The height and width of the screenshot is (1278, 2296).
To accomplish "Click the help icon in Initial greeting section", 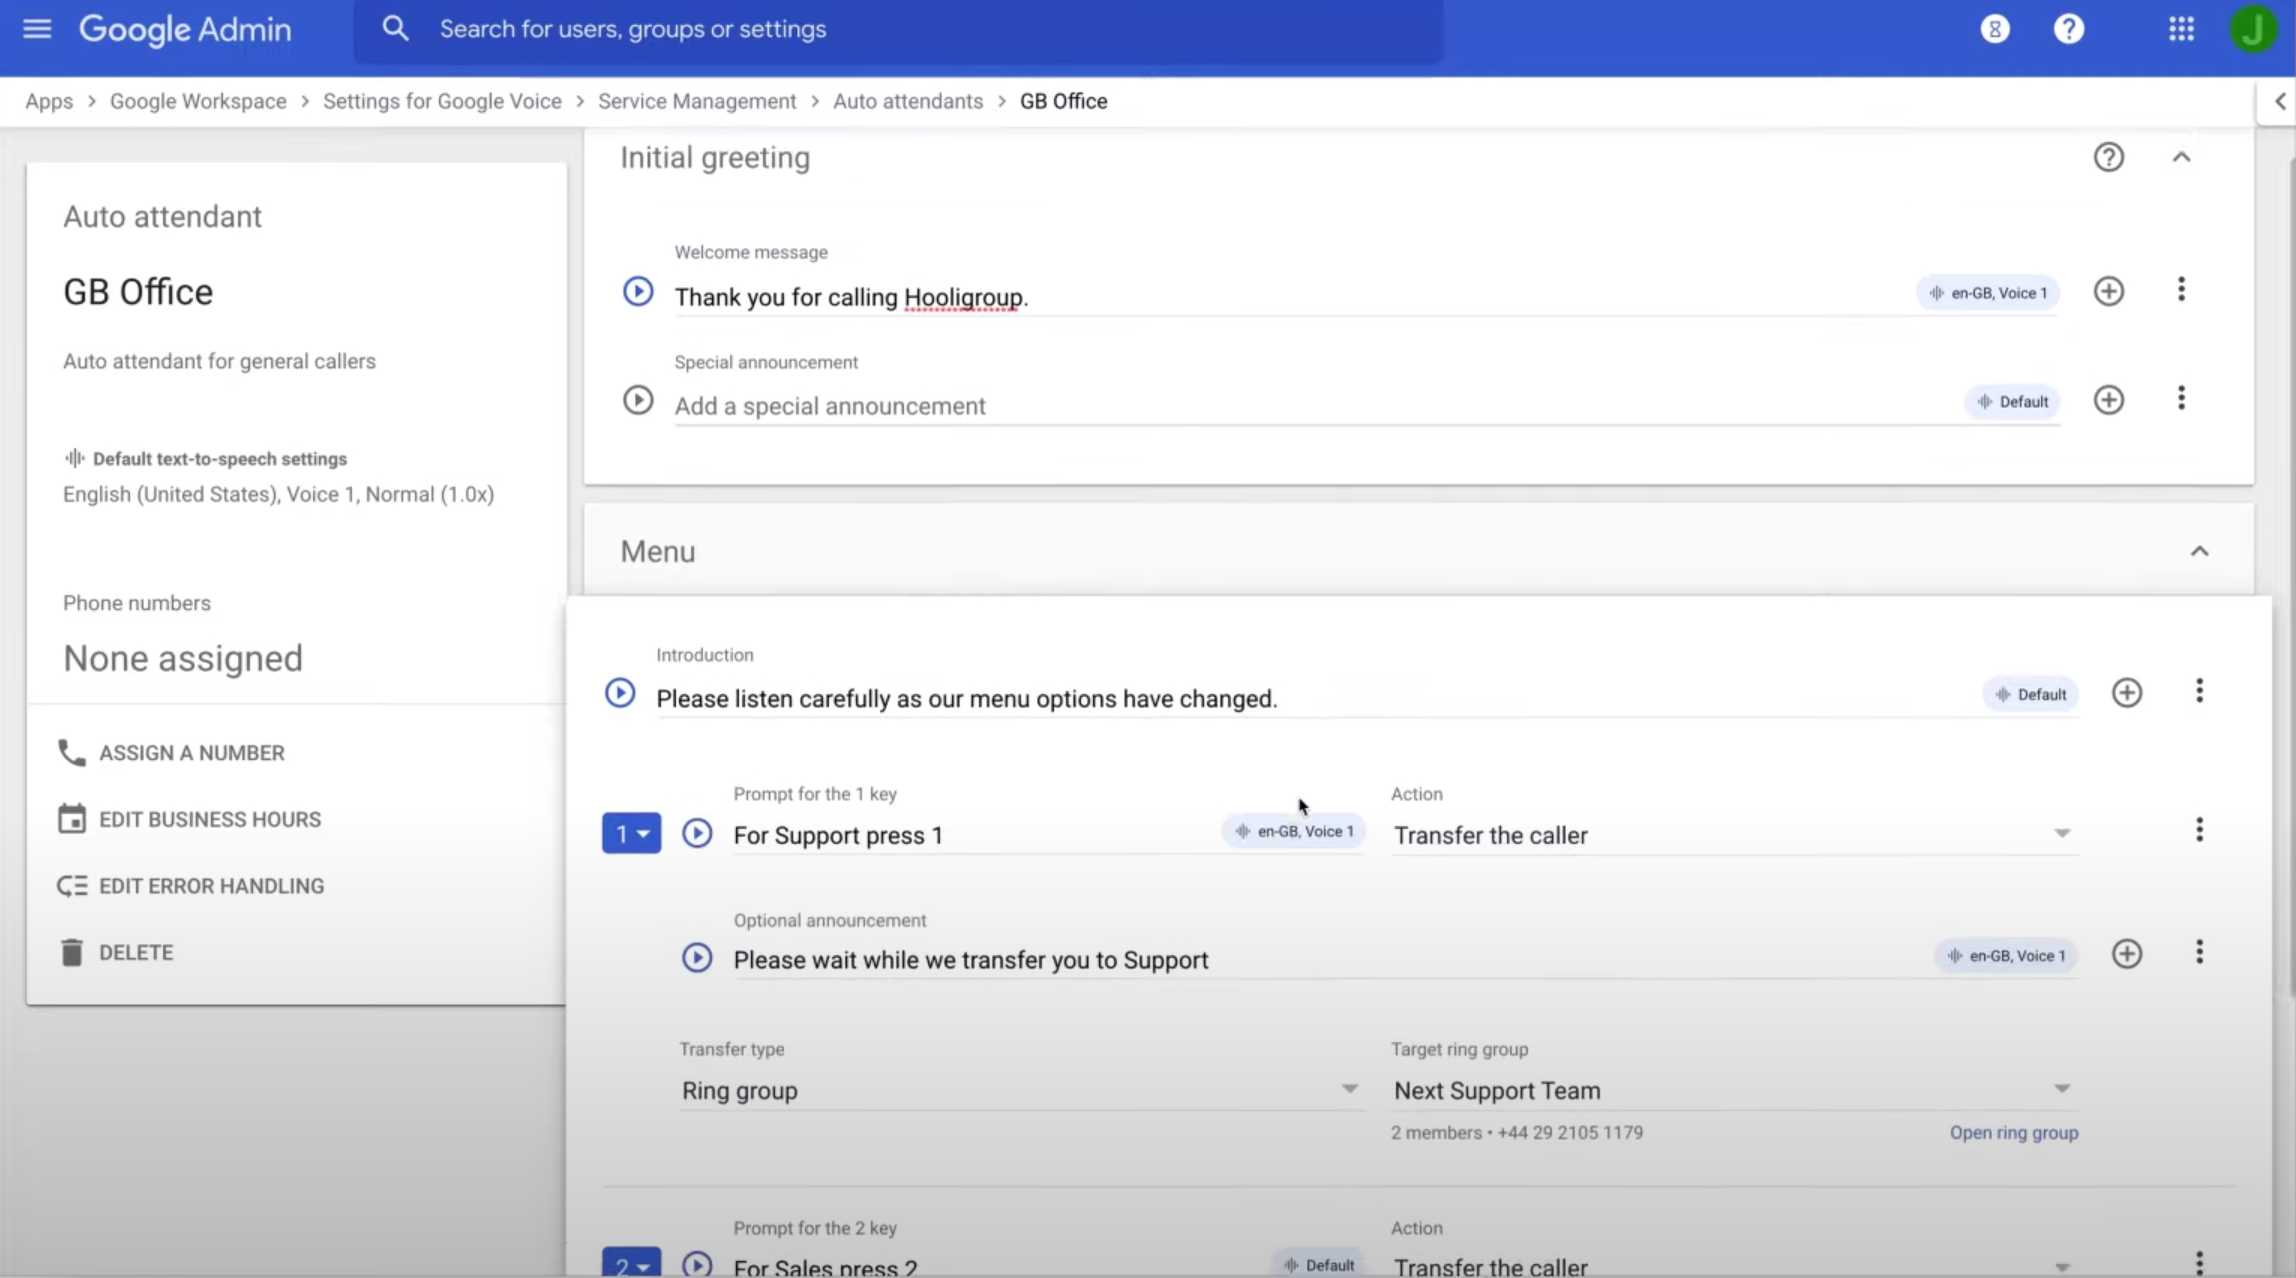I will (2109, 156).
